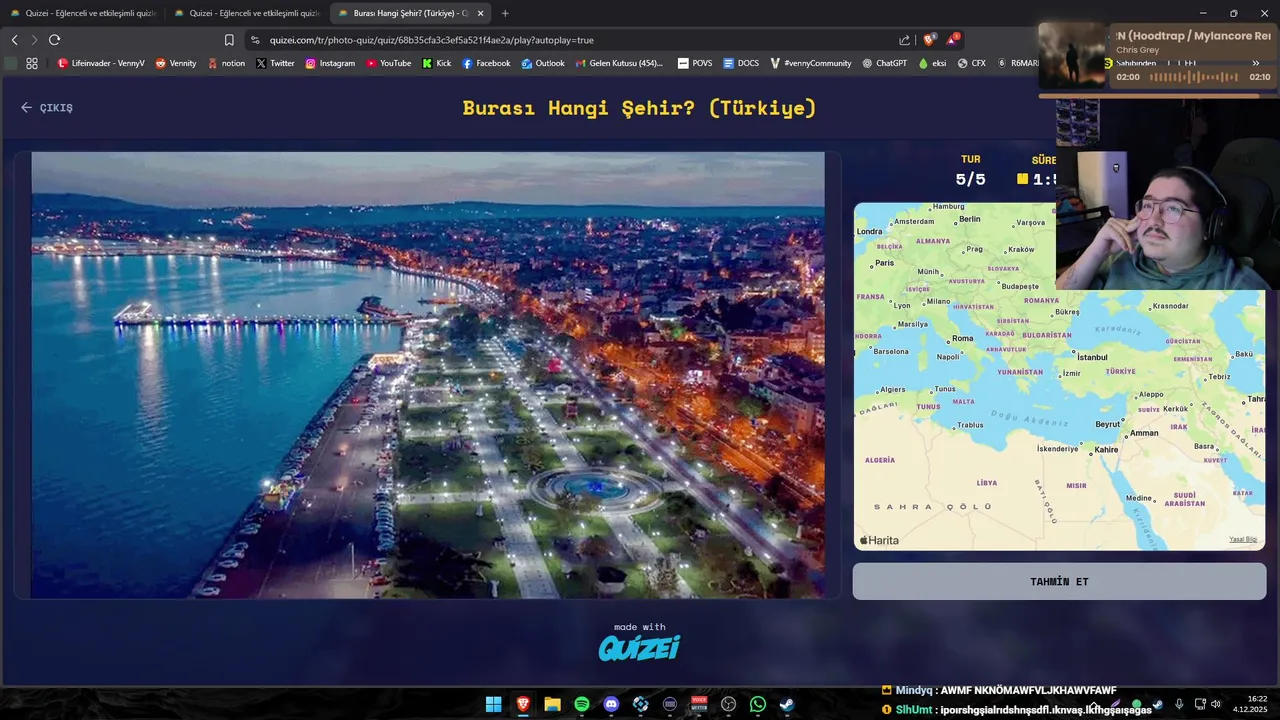Click the system volume tray icon
1280x720 pixels.
(x=1216, y=704)
